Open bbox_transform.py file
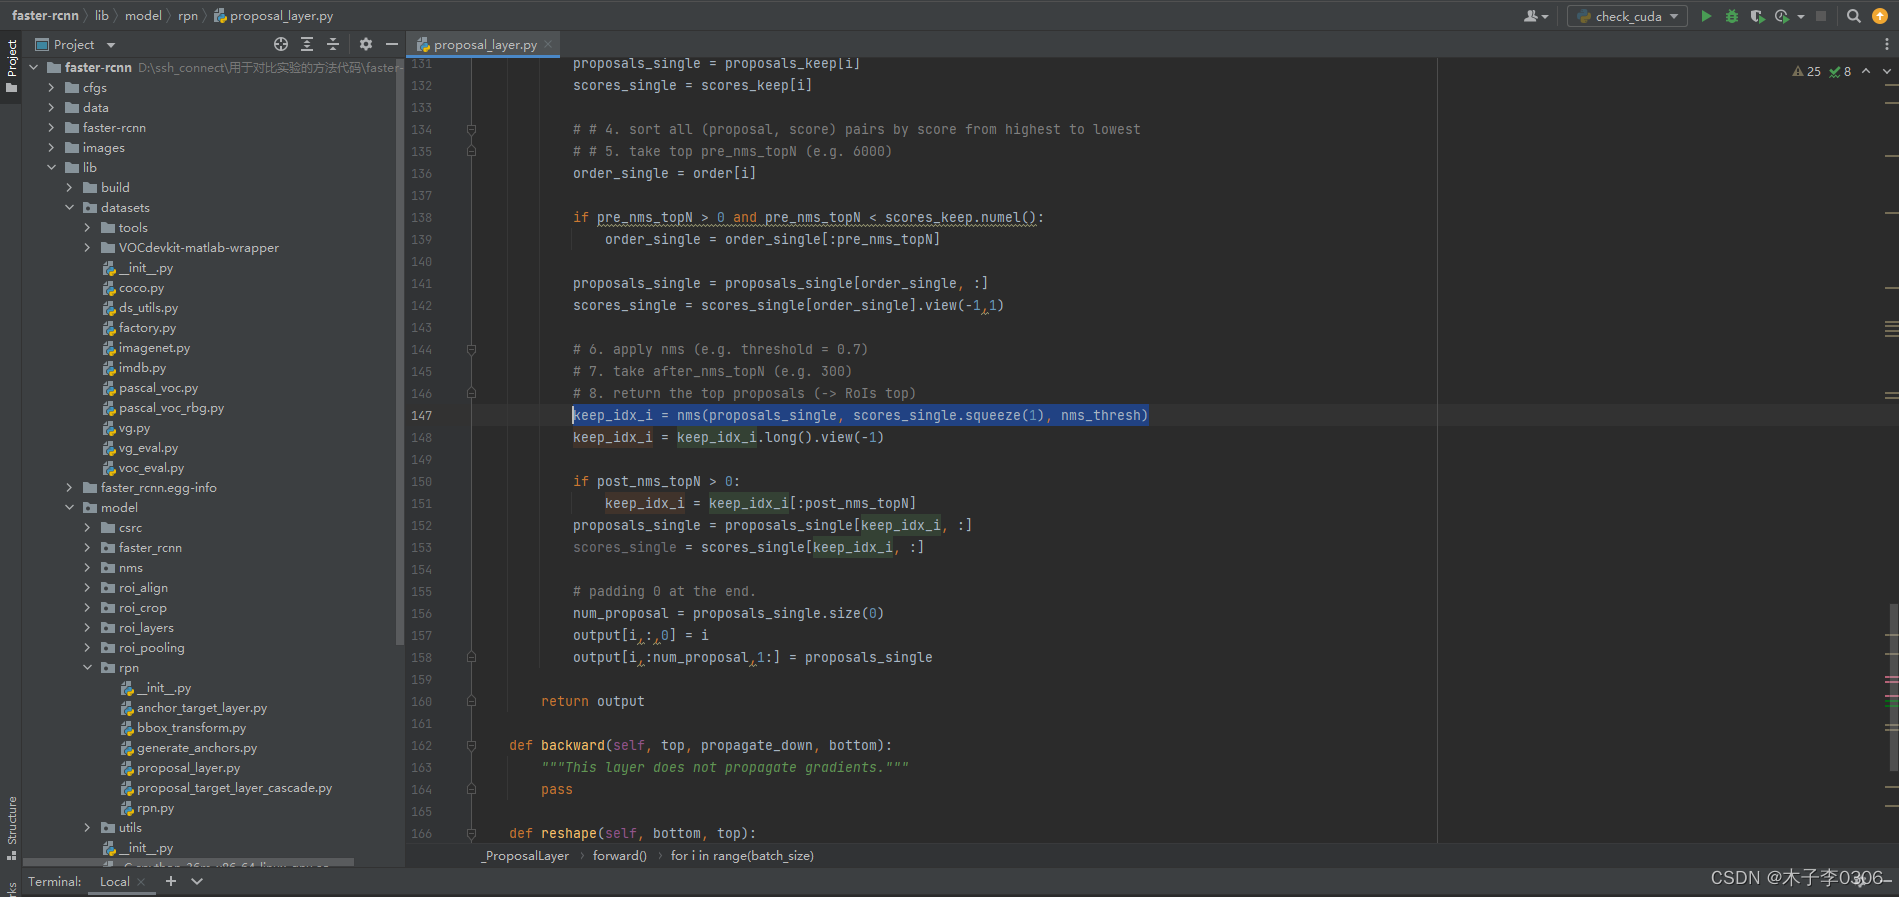 pos(191,728)
